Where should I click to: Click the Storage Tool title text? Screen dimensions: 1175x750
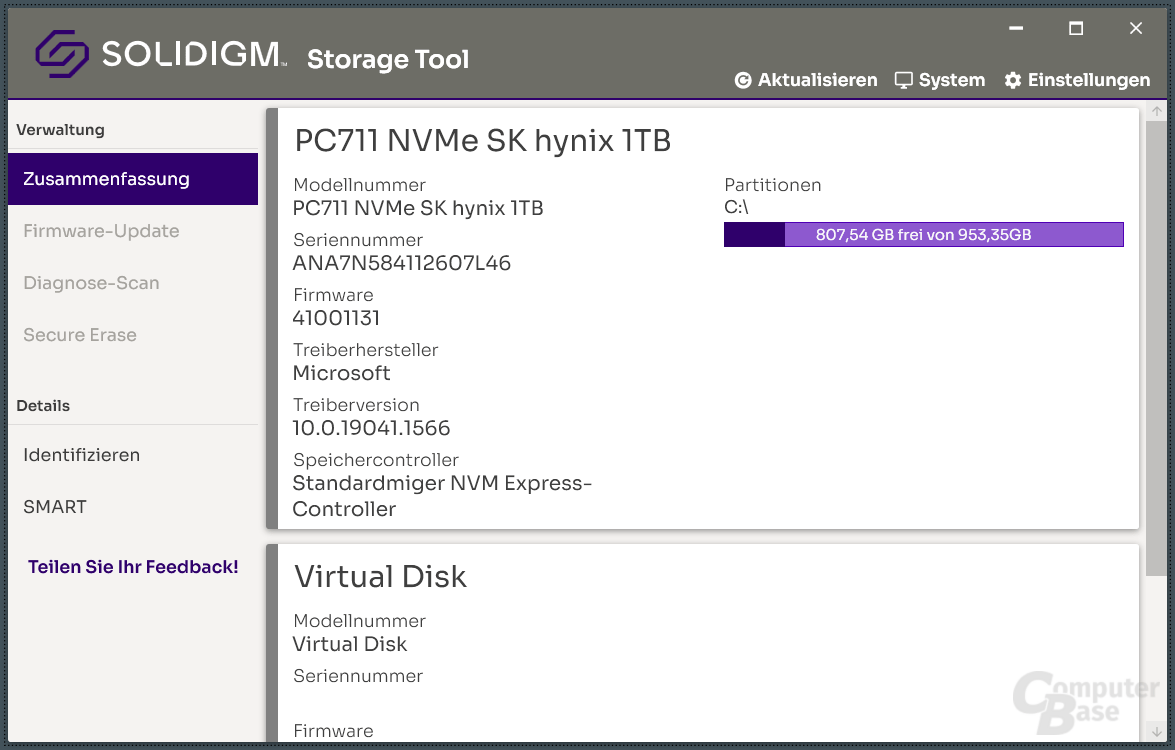(x=388, y=60)
